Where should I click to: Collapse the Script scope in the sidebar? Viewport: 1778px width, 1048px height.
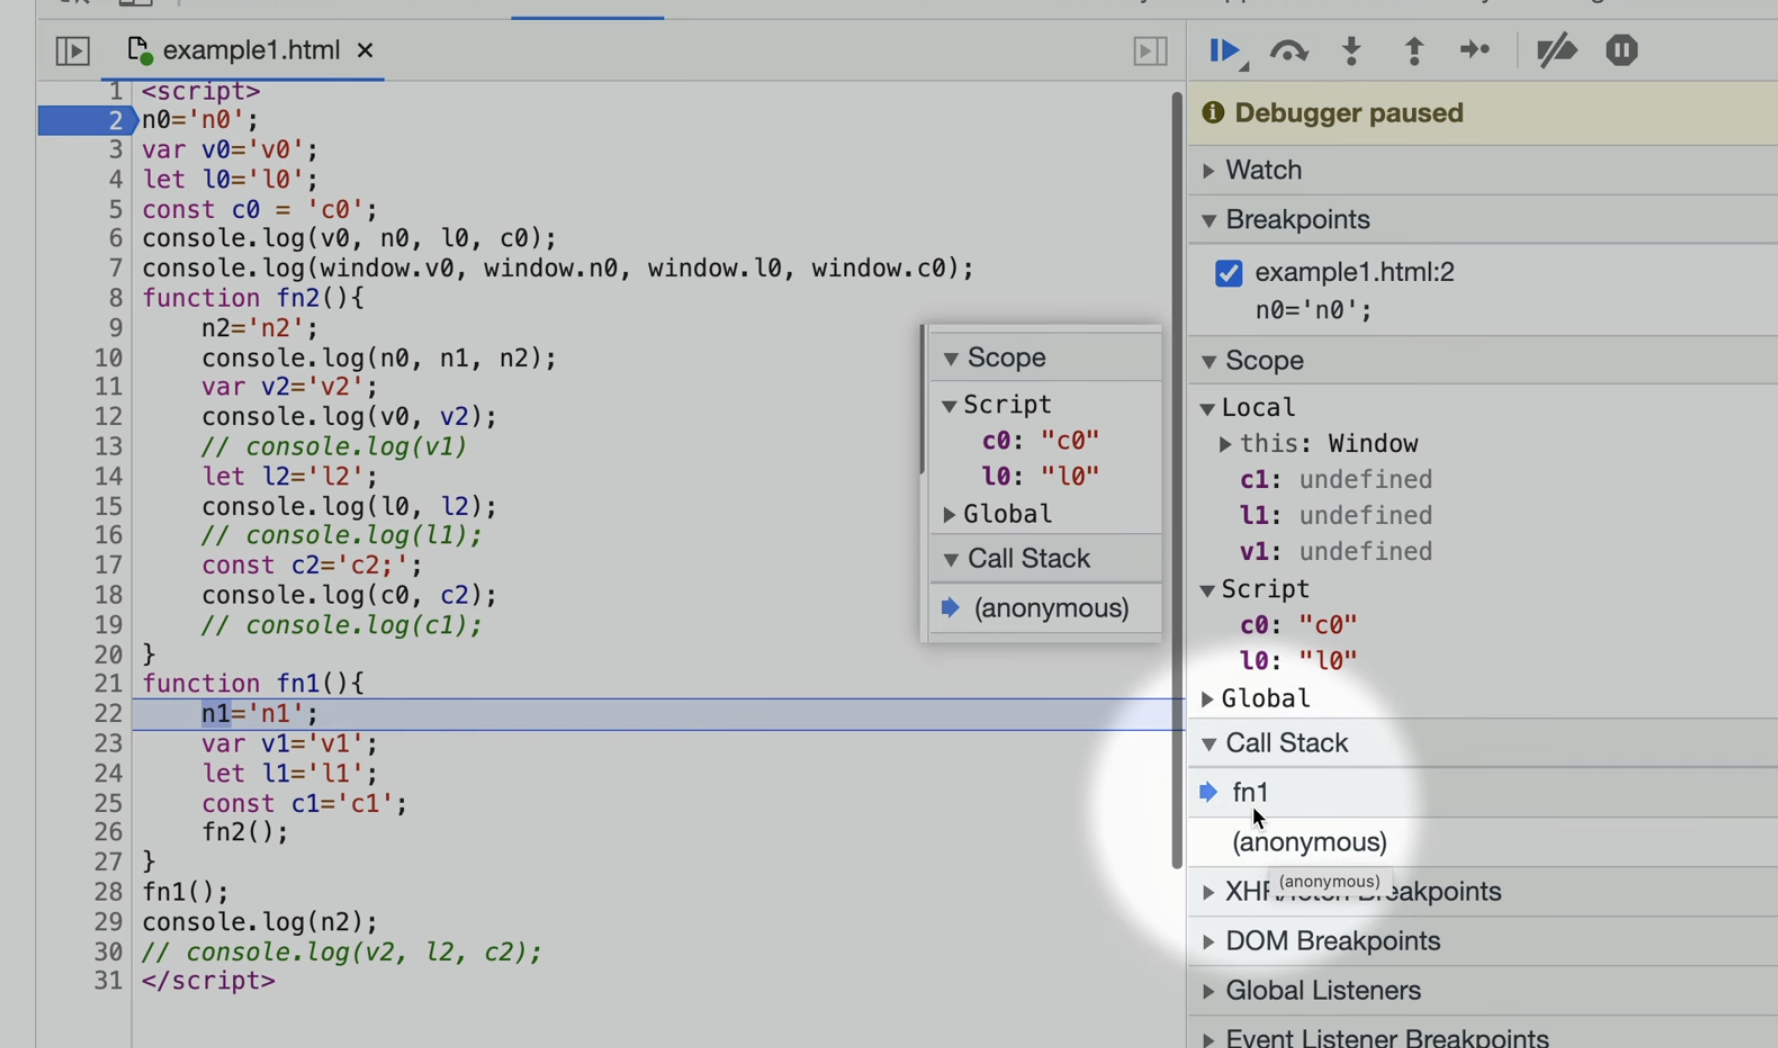coord(1208,590)
